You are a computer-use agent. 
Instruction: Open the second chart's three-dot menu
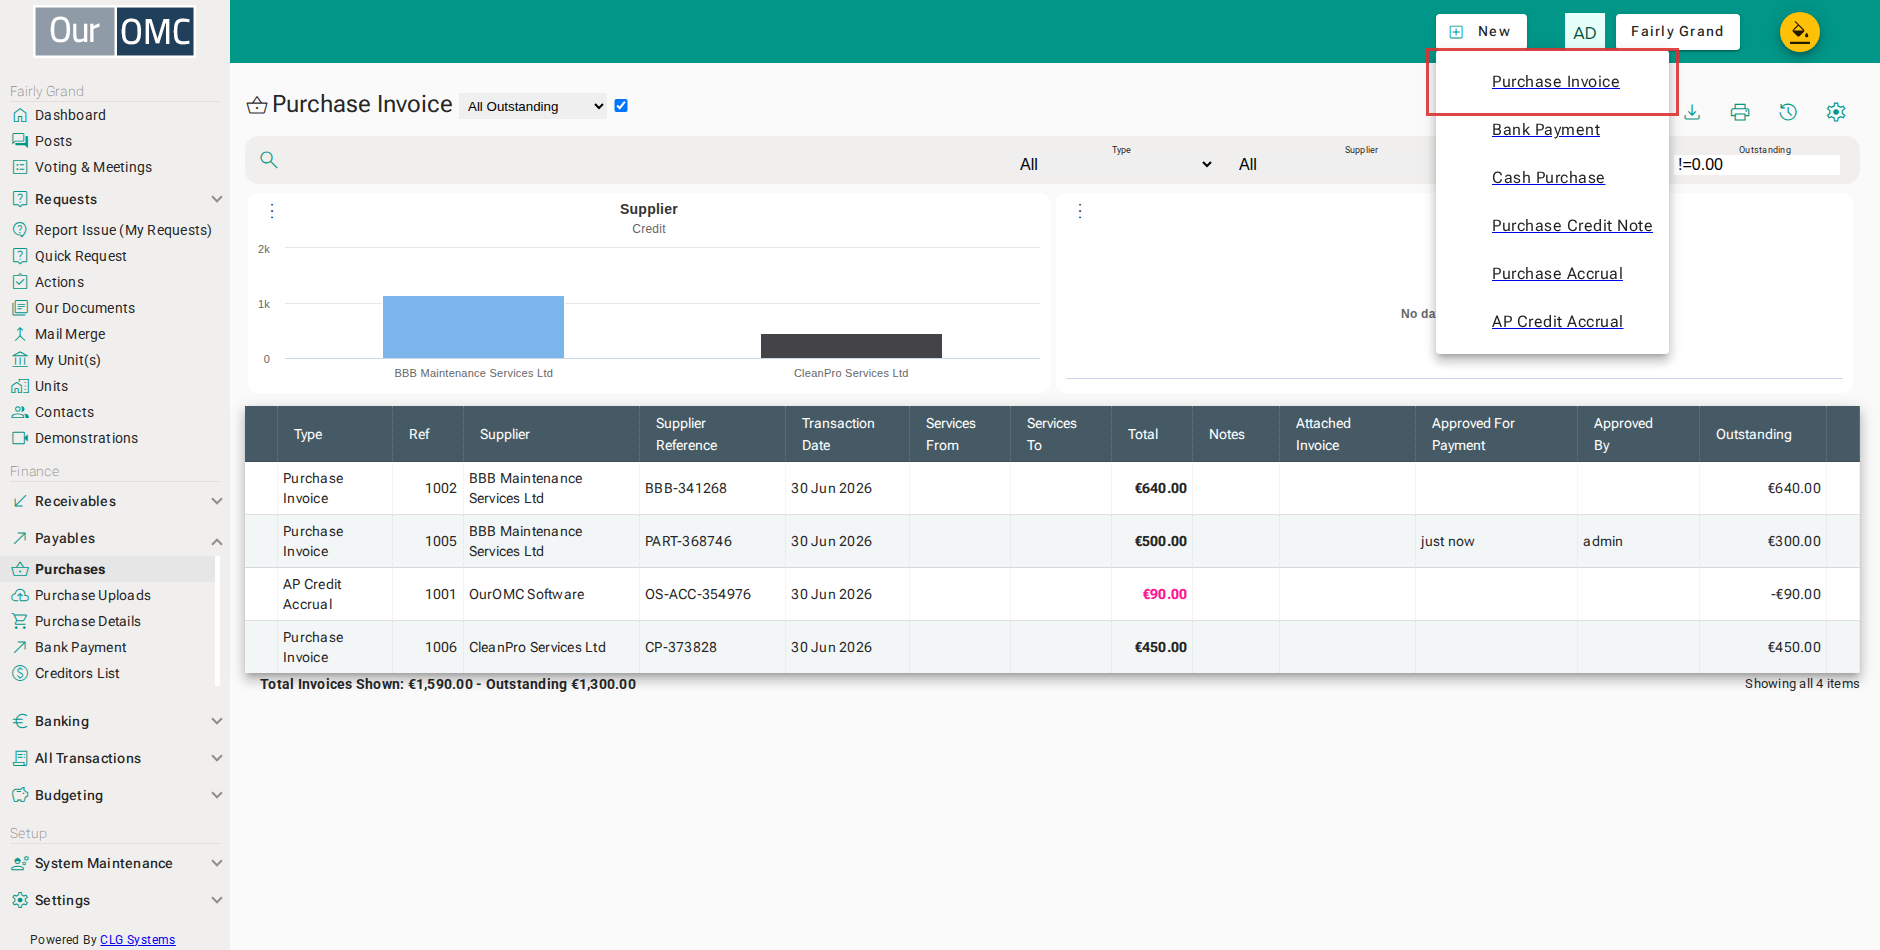1080,211
